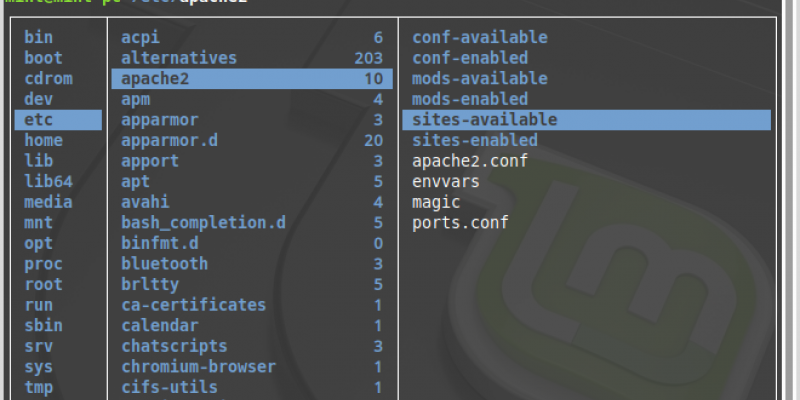The width and height of the screenshot is (800, 400).
Task: Select the envvars file
Action: click(446, 181)
